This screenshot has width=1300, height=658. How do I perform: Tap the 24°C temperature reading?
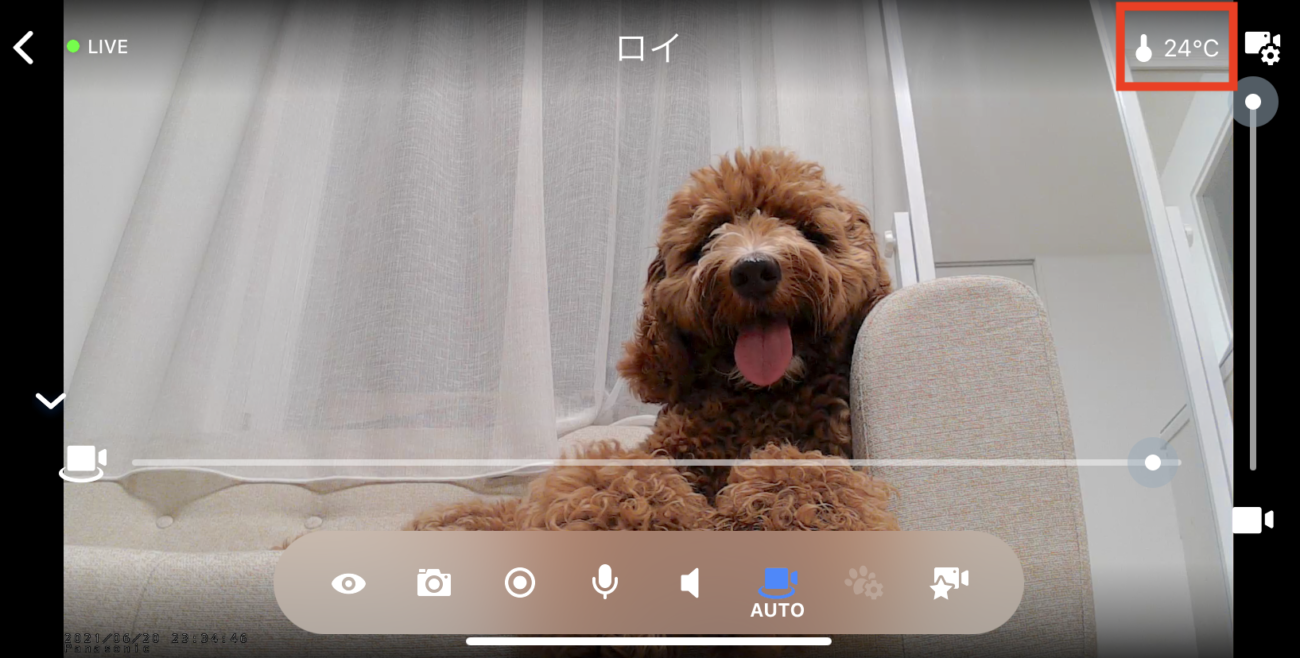[1190, 48]
